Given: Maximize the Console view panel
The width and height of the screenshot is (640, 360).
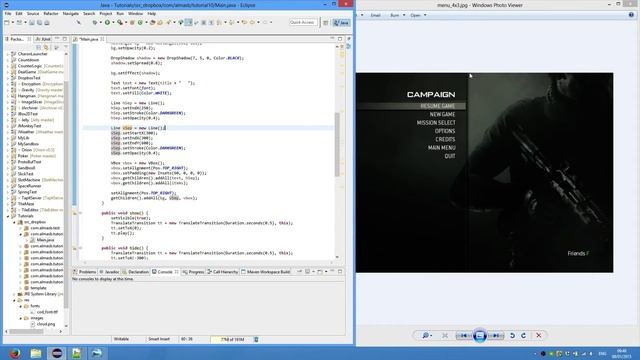Looking at the screenshot, I should [340, 271].
